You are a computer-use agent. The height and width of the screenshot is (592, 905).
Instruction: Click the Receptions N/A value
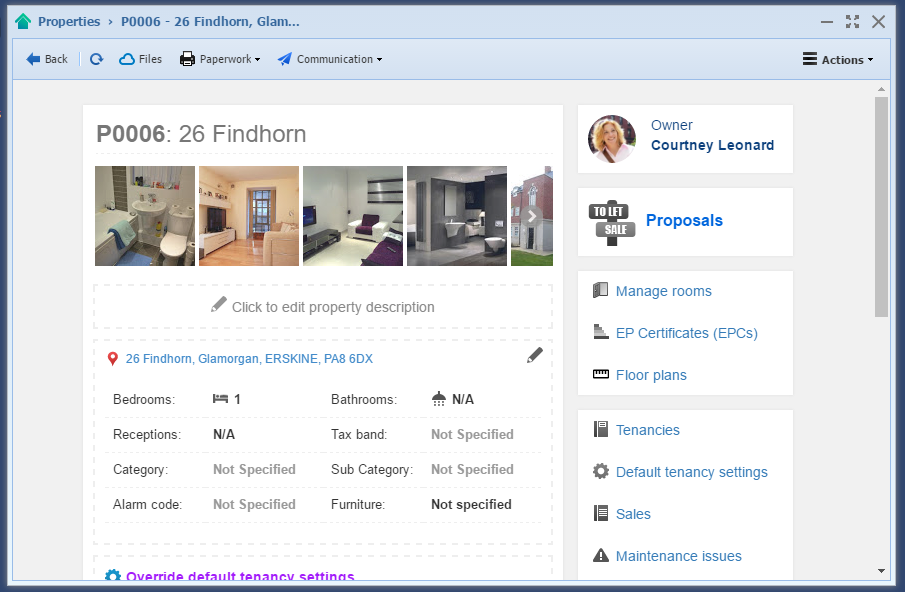click(224, 434)
